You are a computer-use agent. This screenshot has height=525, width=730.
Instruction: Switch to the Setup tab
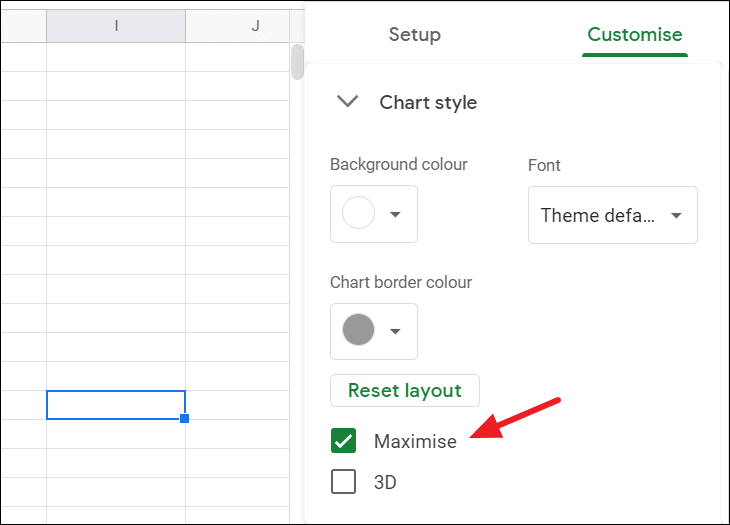click(x=414, y=35)
